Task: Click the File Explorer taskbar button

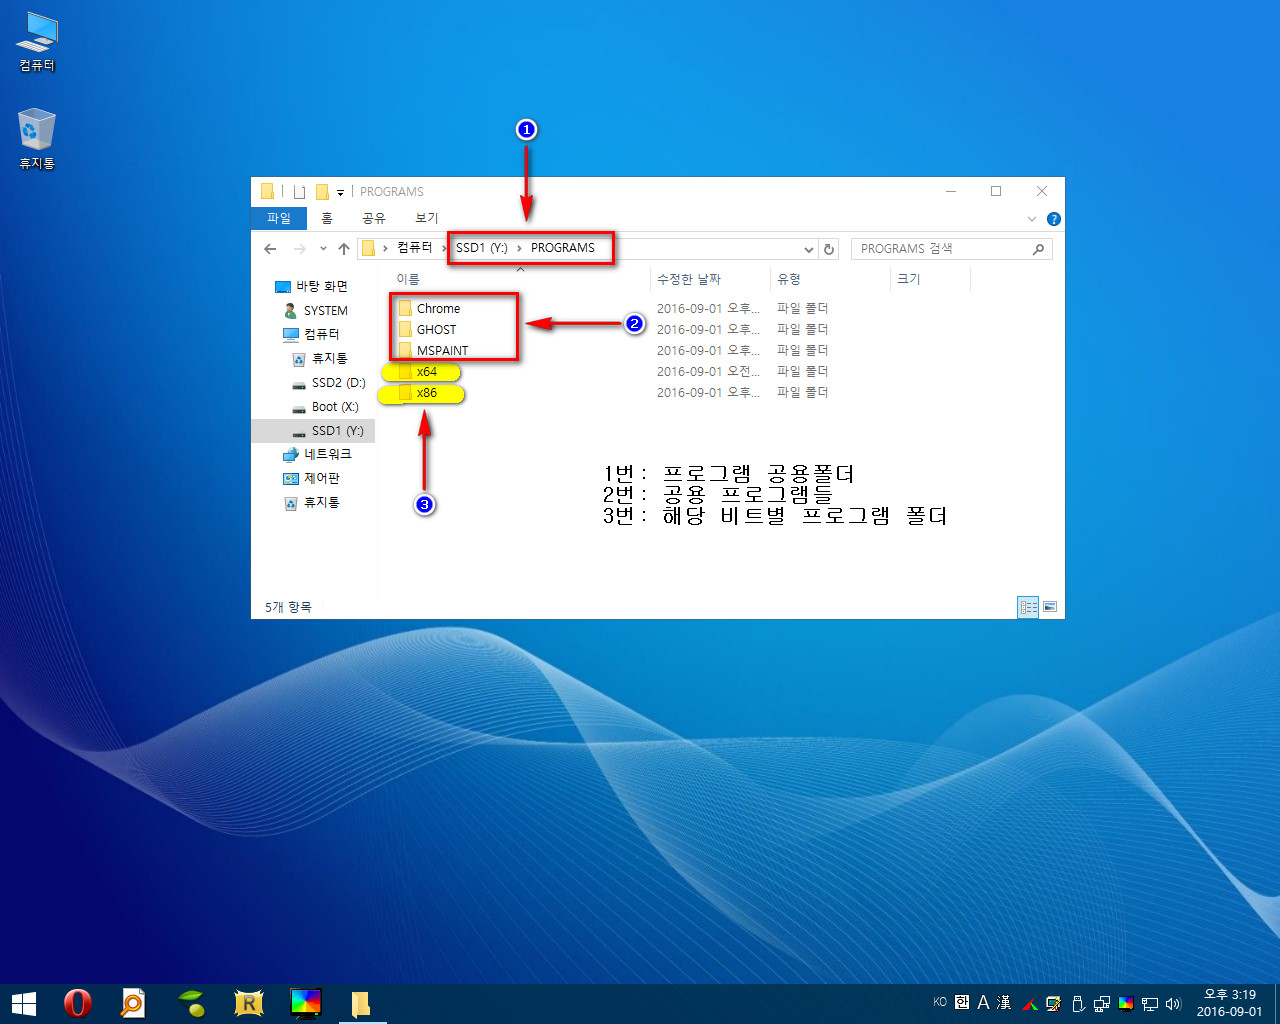Action: 362,1003
